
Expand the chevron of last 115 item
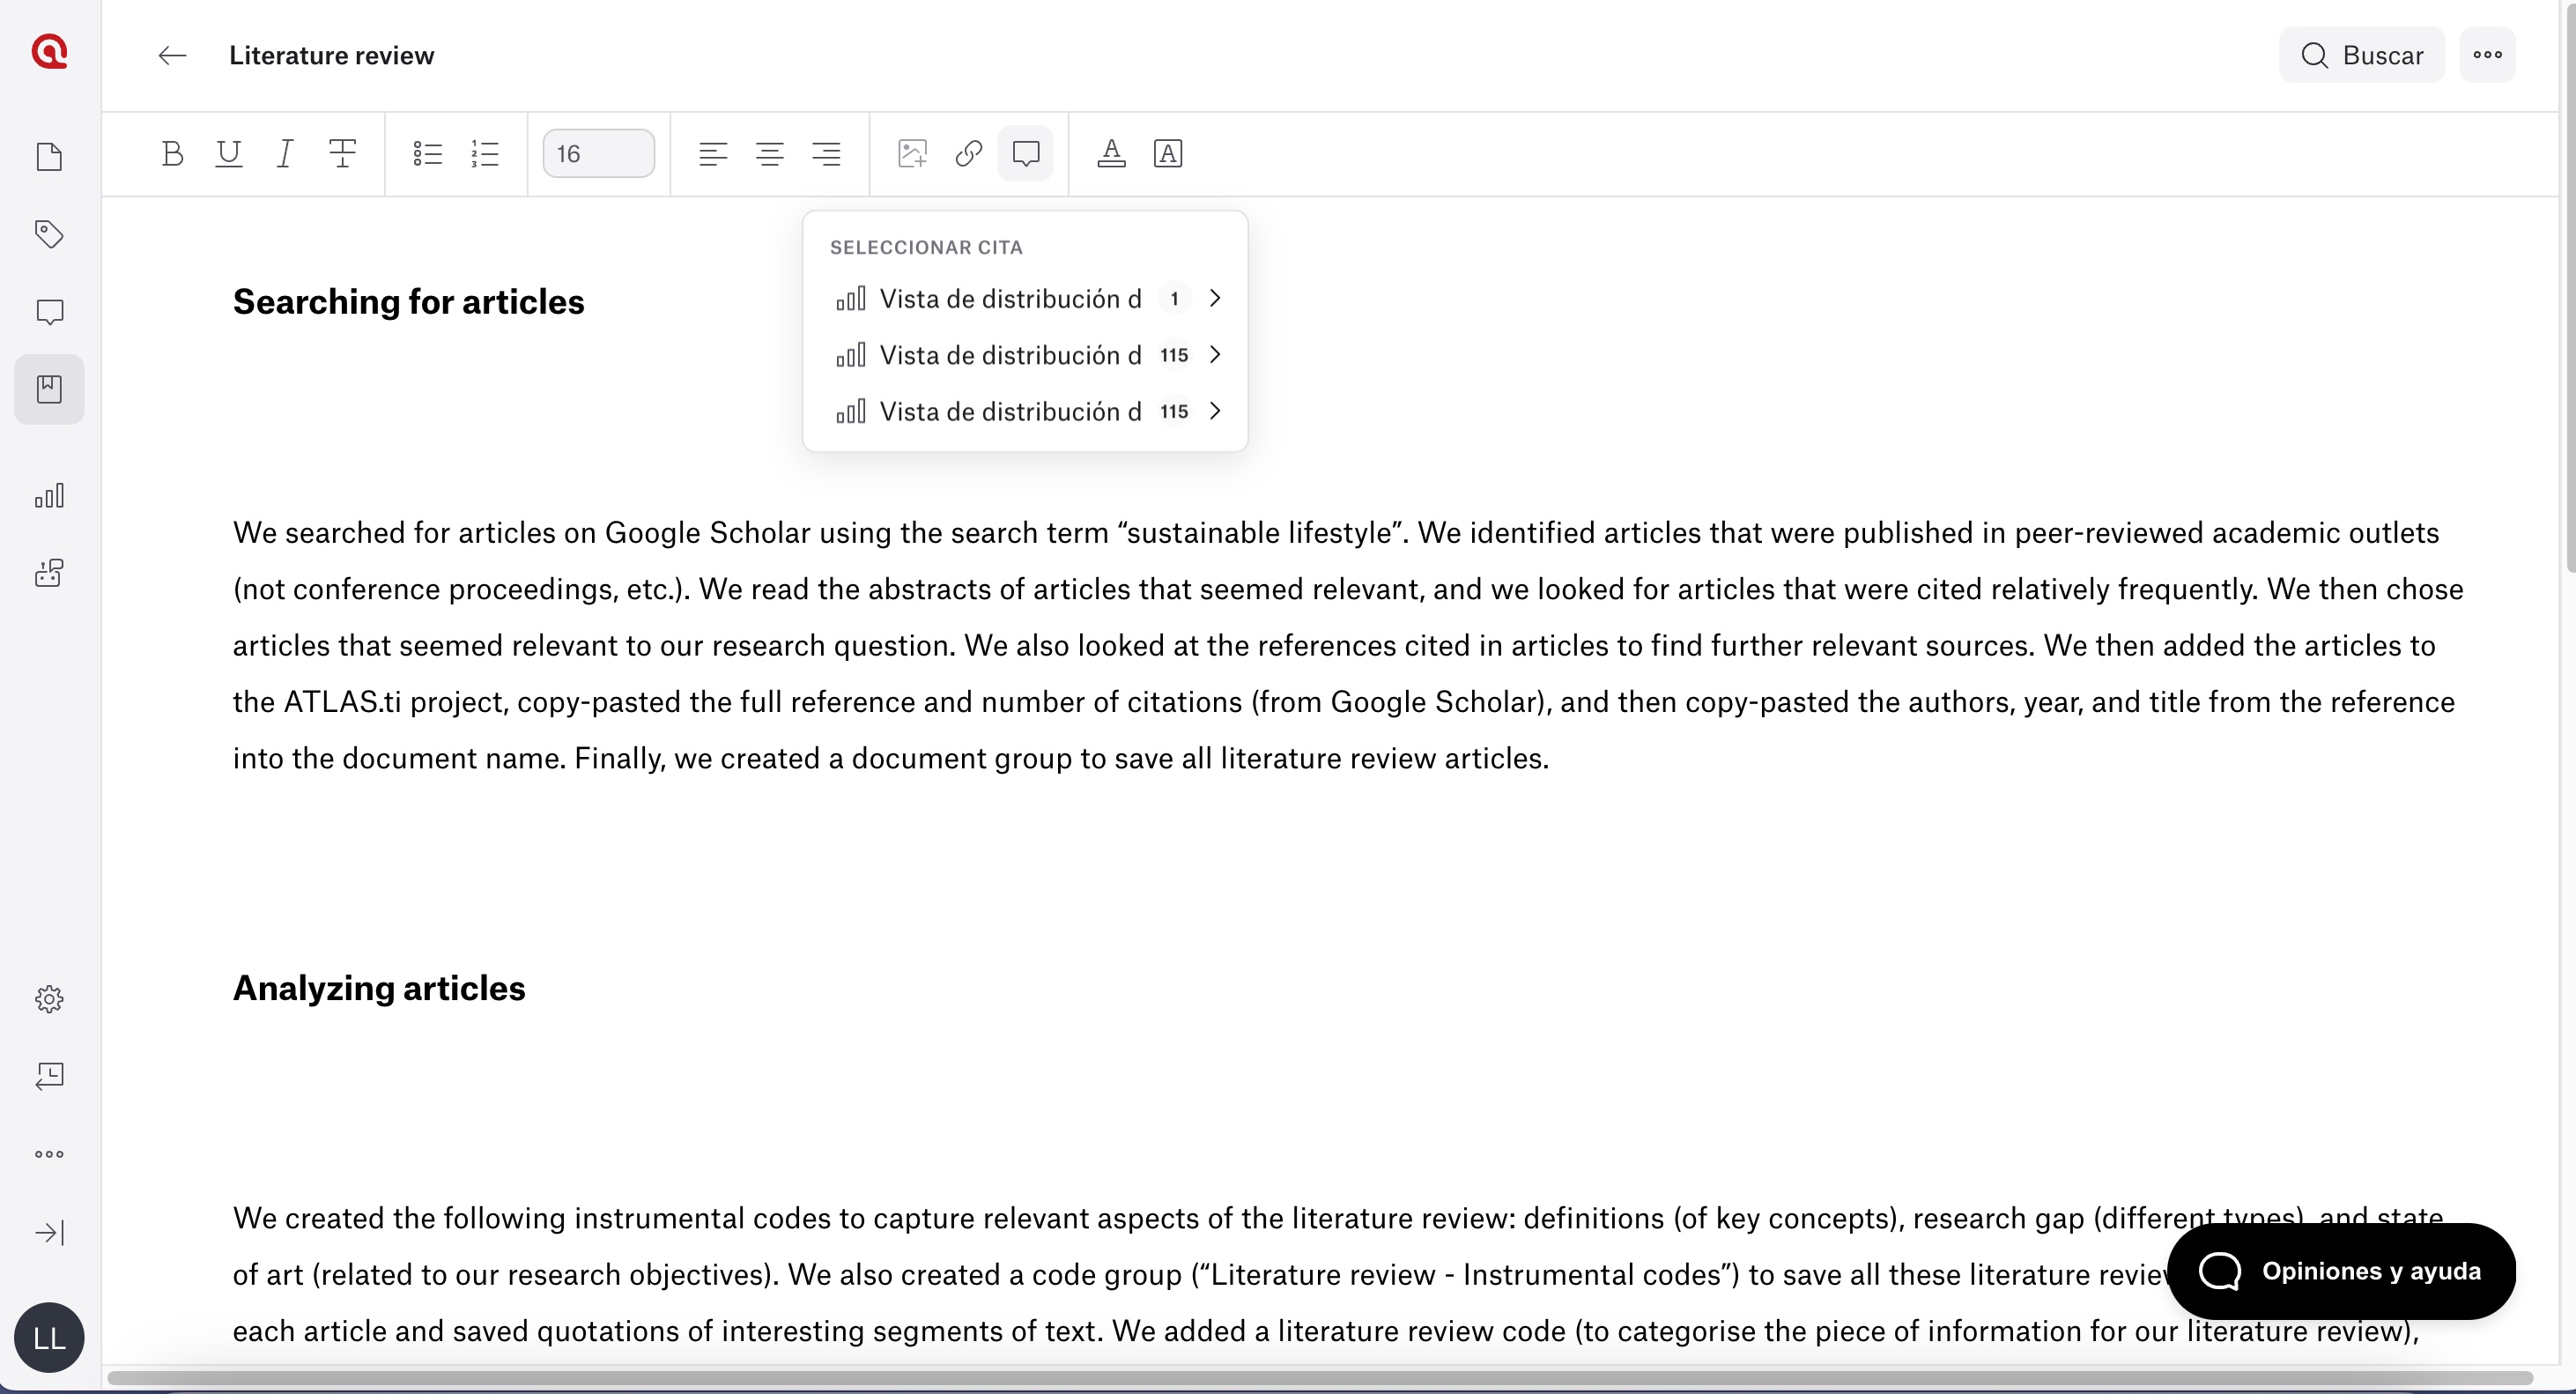(1215, 411)
